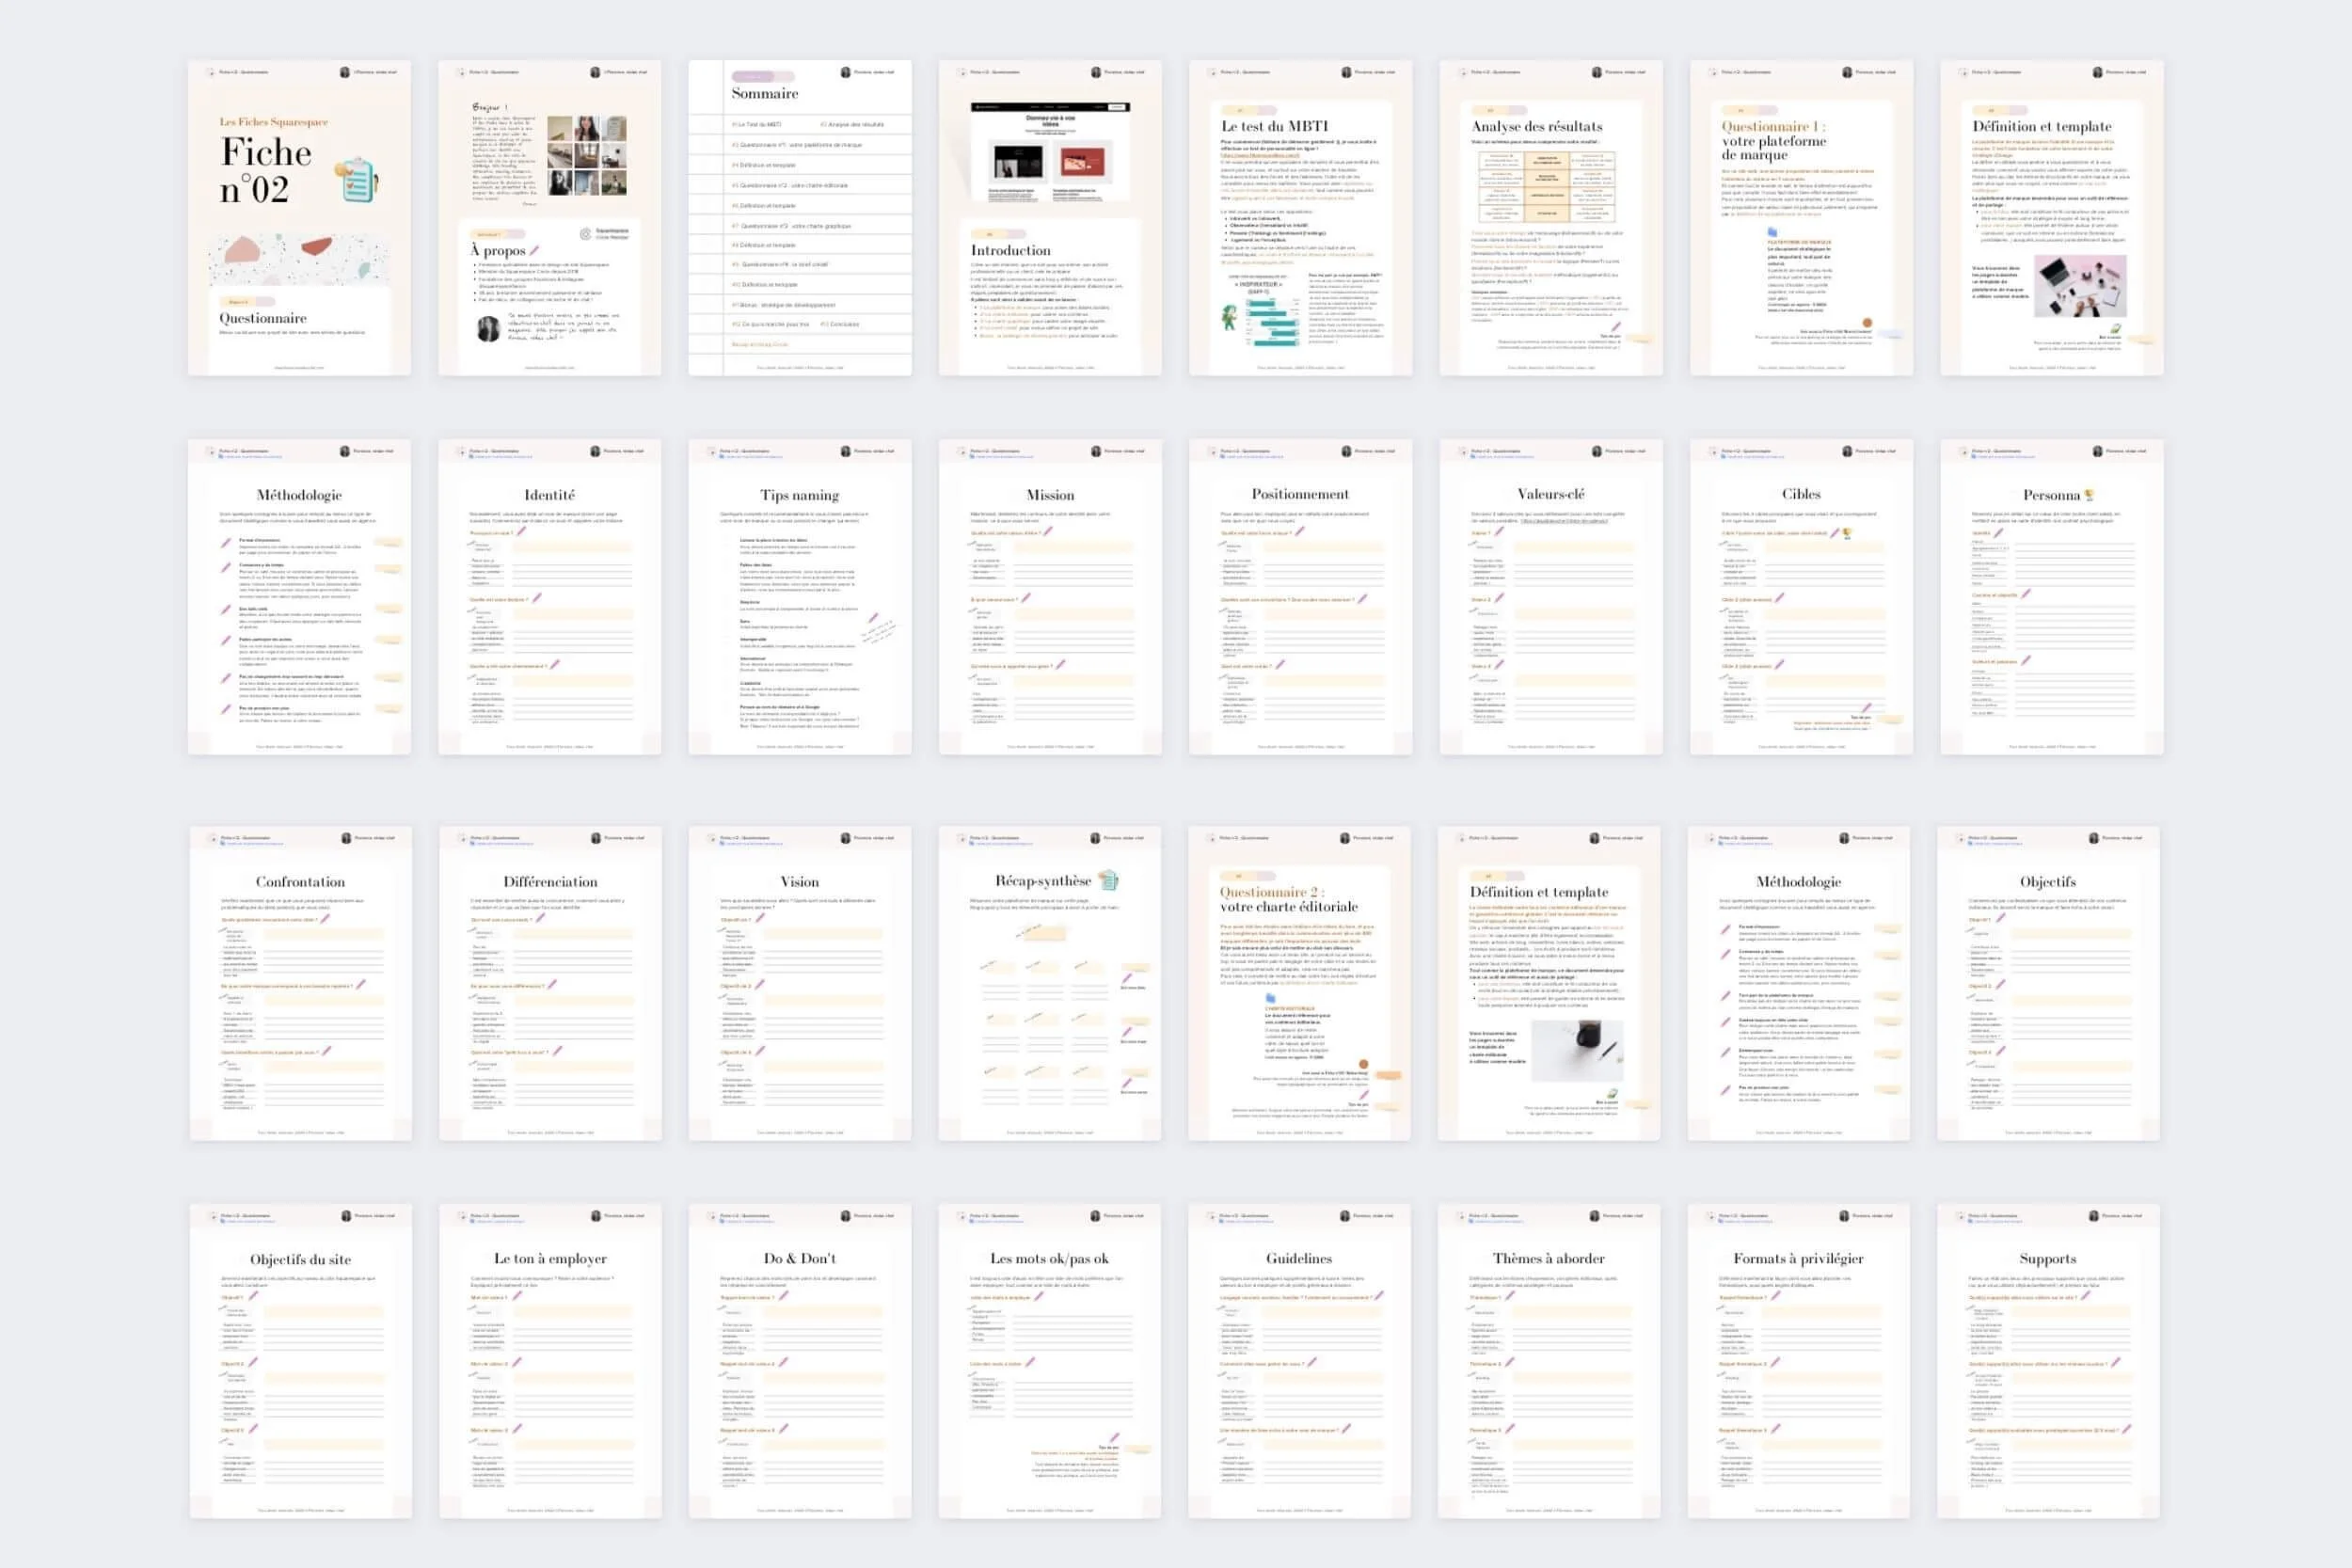Select the Introduction page thumbnail
The height and width of the screenshot is (1568, 2352).
coord(1050,218)
